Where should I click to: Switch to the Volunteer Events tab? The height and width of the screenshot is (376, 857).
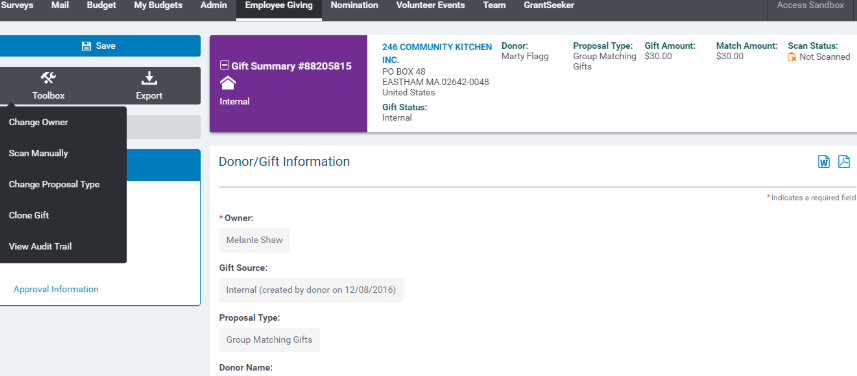pyautogui.click(x=431, y=5)
